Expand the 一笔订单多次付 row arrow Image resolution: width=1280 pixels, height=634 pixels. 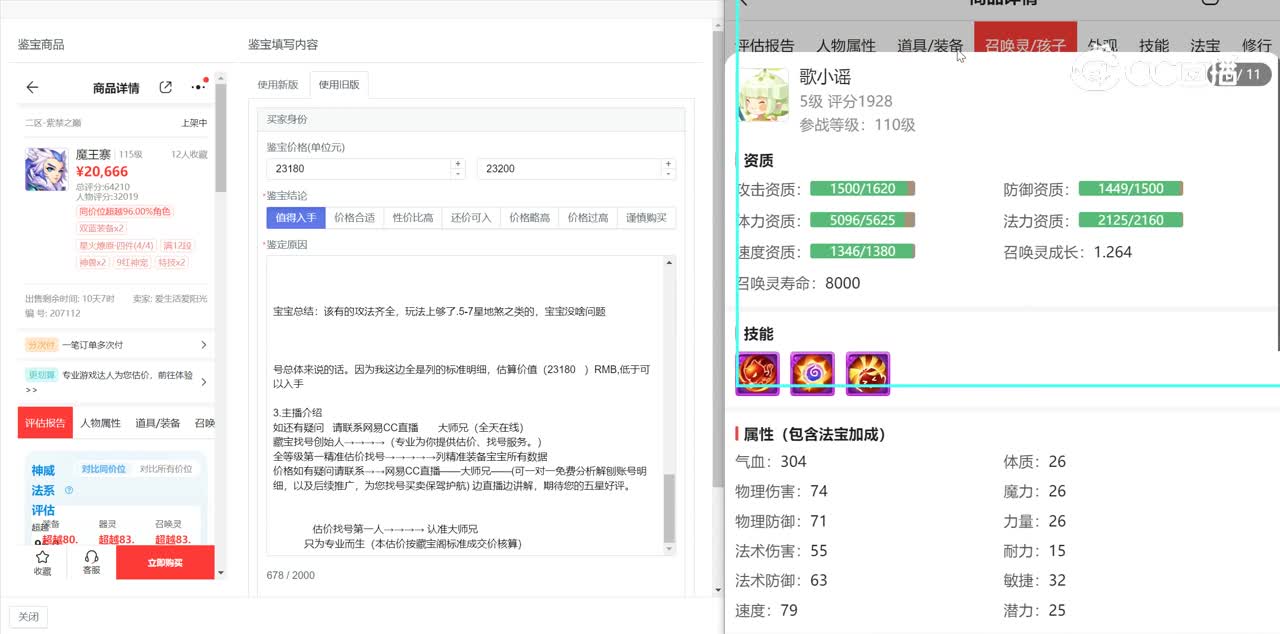coord(204,345)
